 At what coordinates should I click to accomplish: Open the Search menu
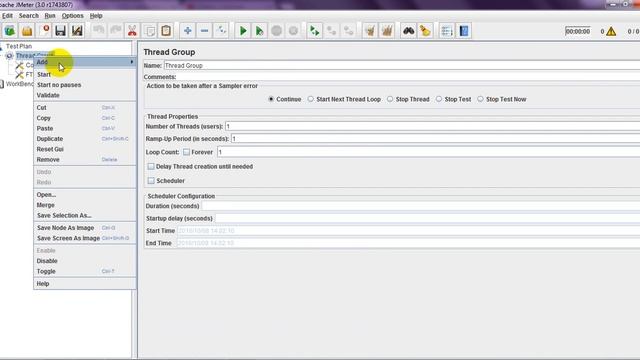pos(29,16)
